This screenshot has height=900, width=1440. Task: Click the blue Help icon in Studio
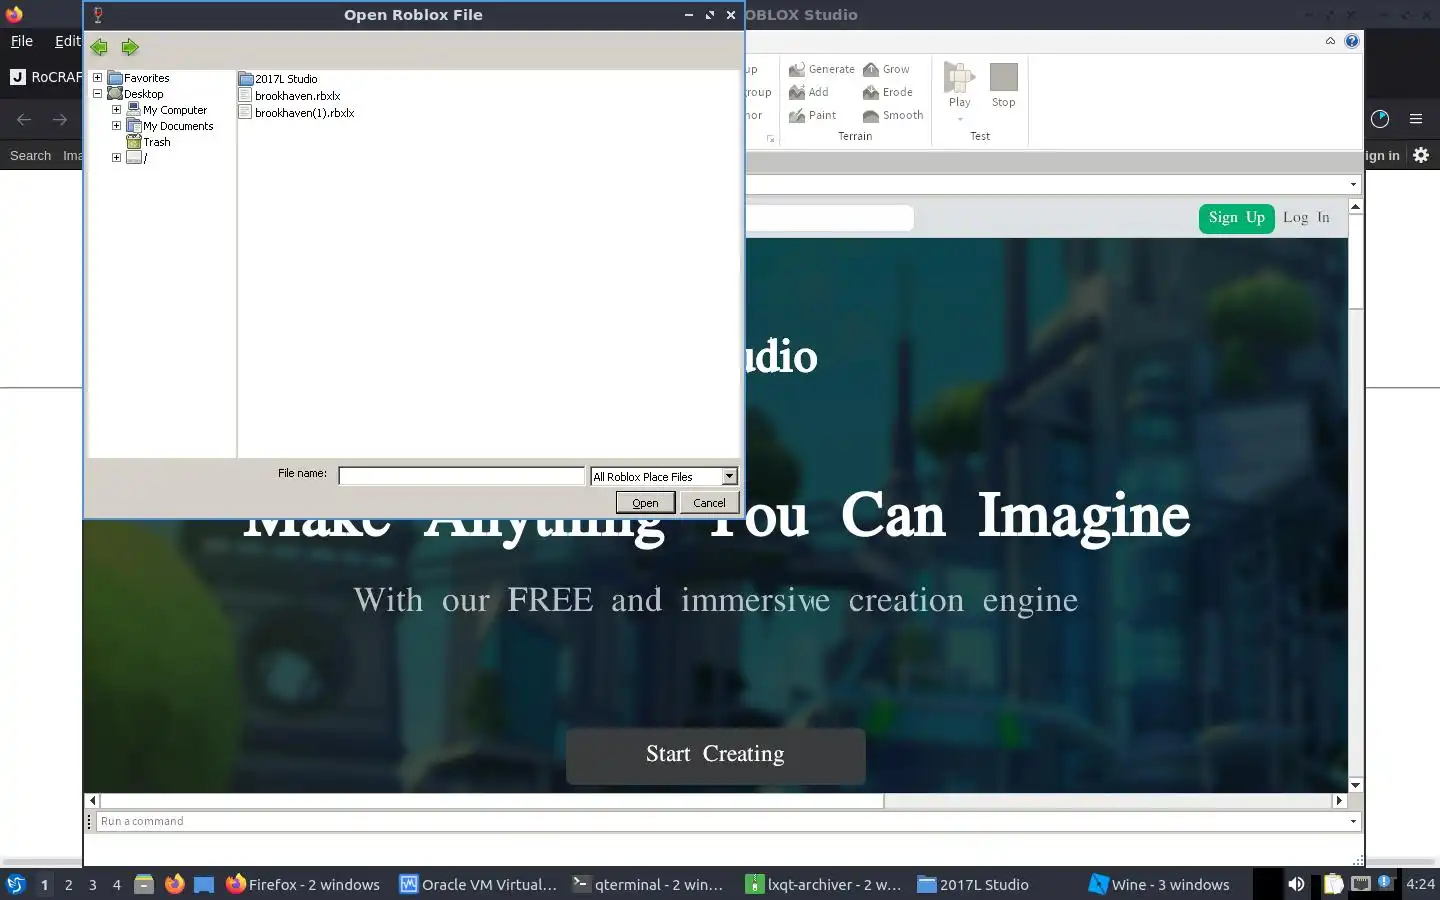[1352, 41]
